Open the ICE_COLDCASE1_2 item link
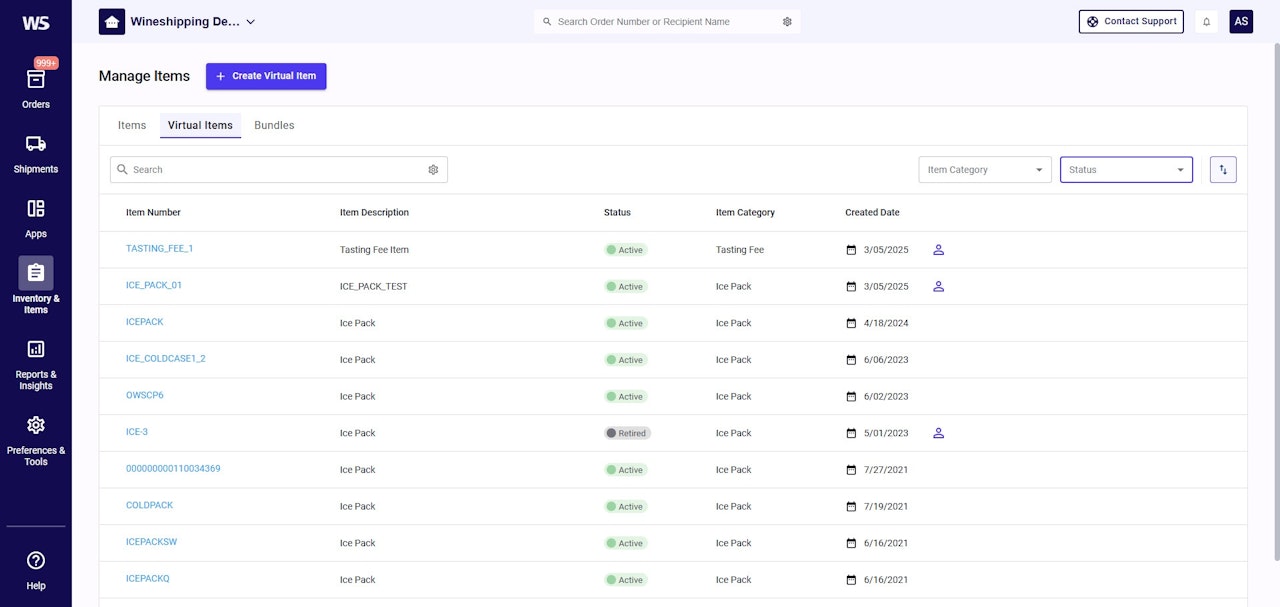1280x607 pixels. 166,359
